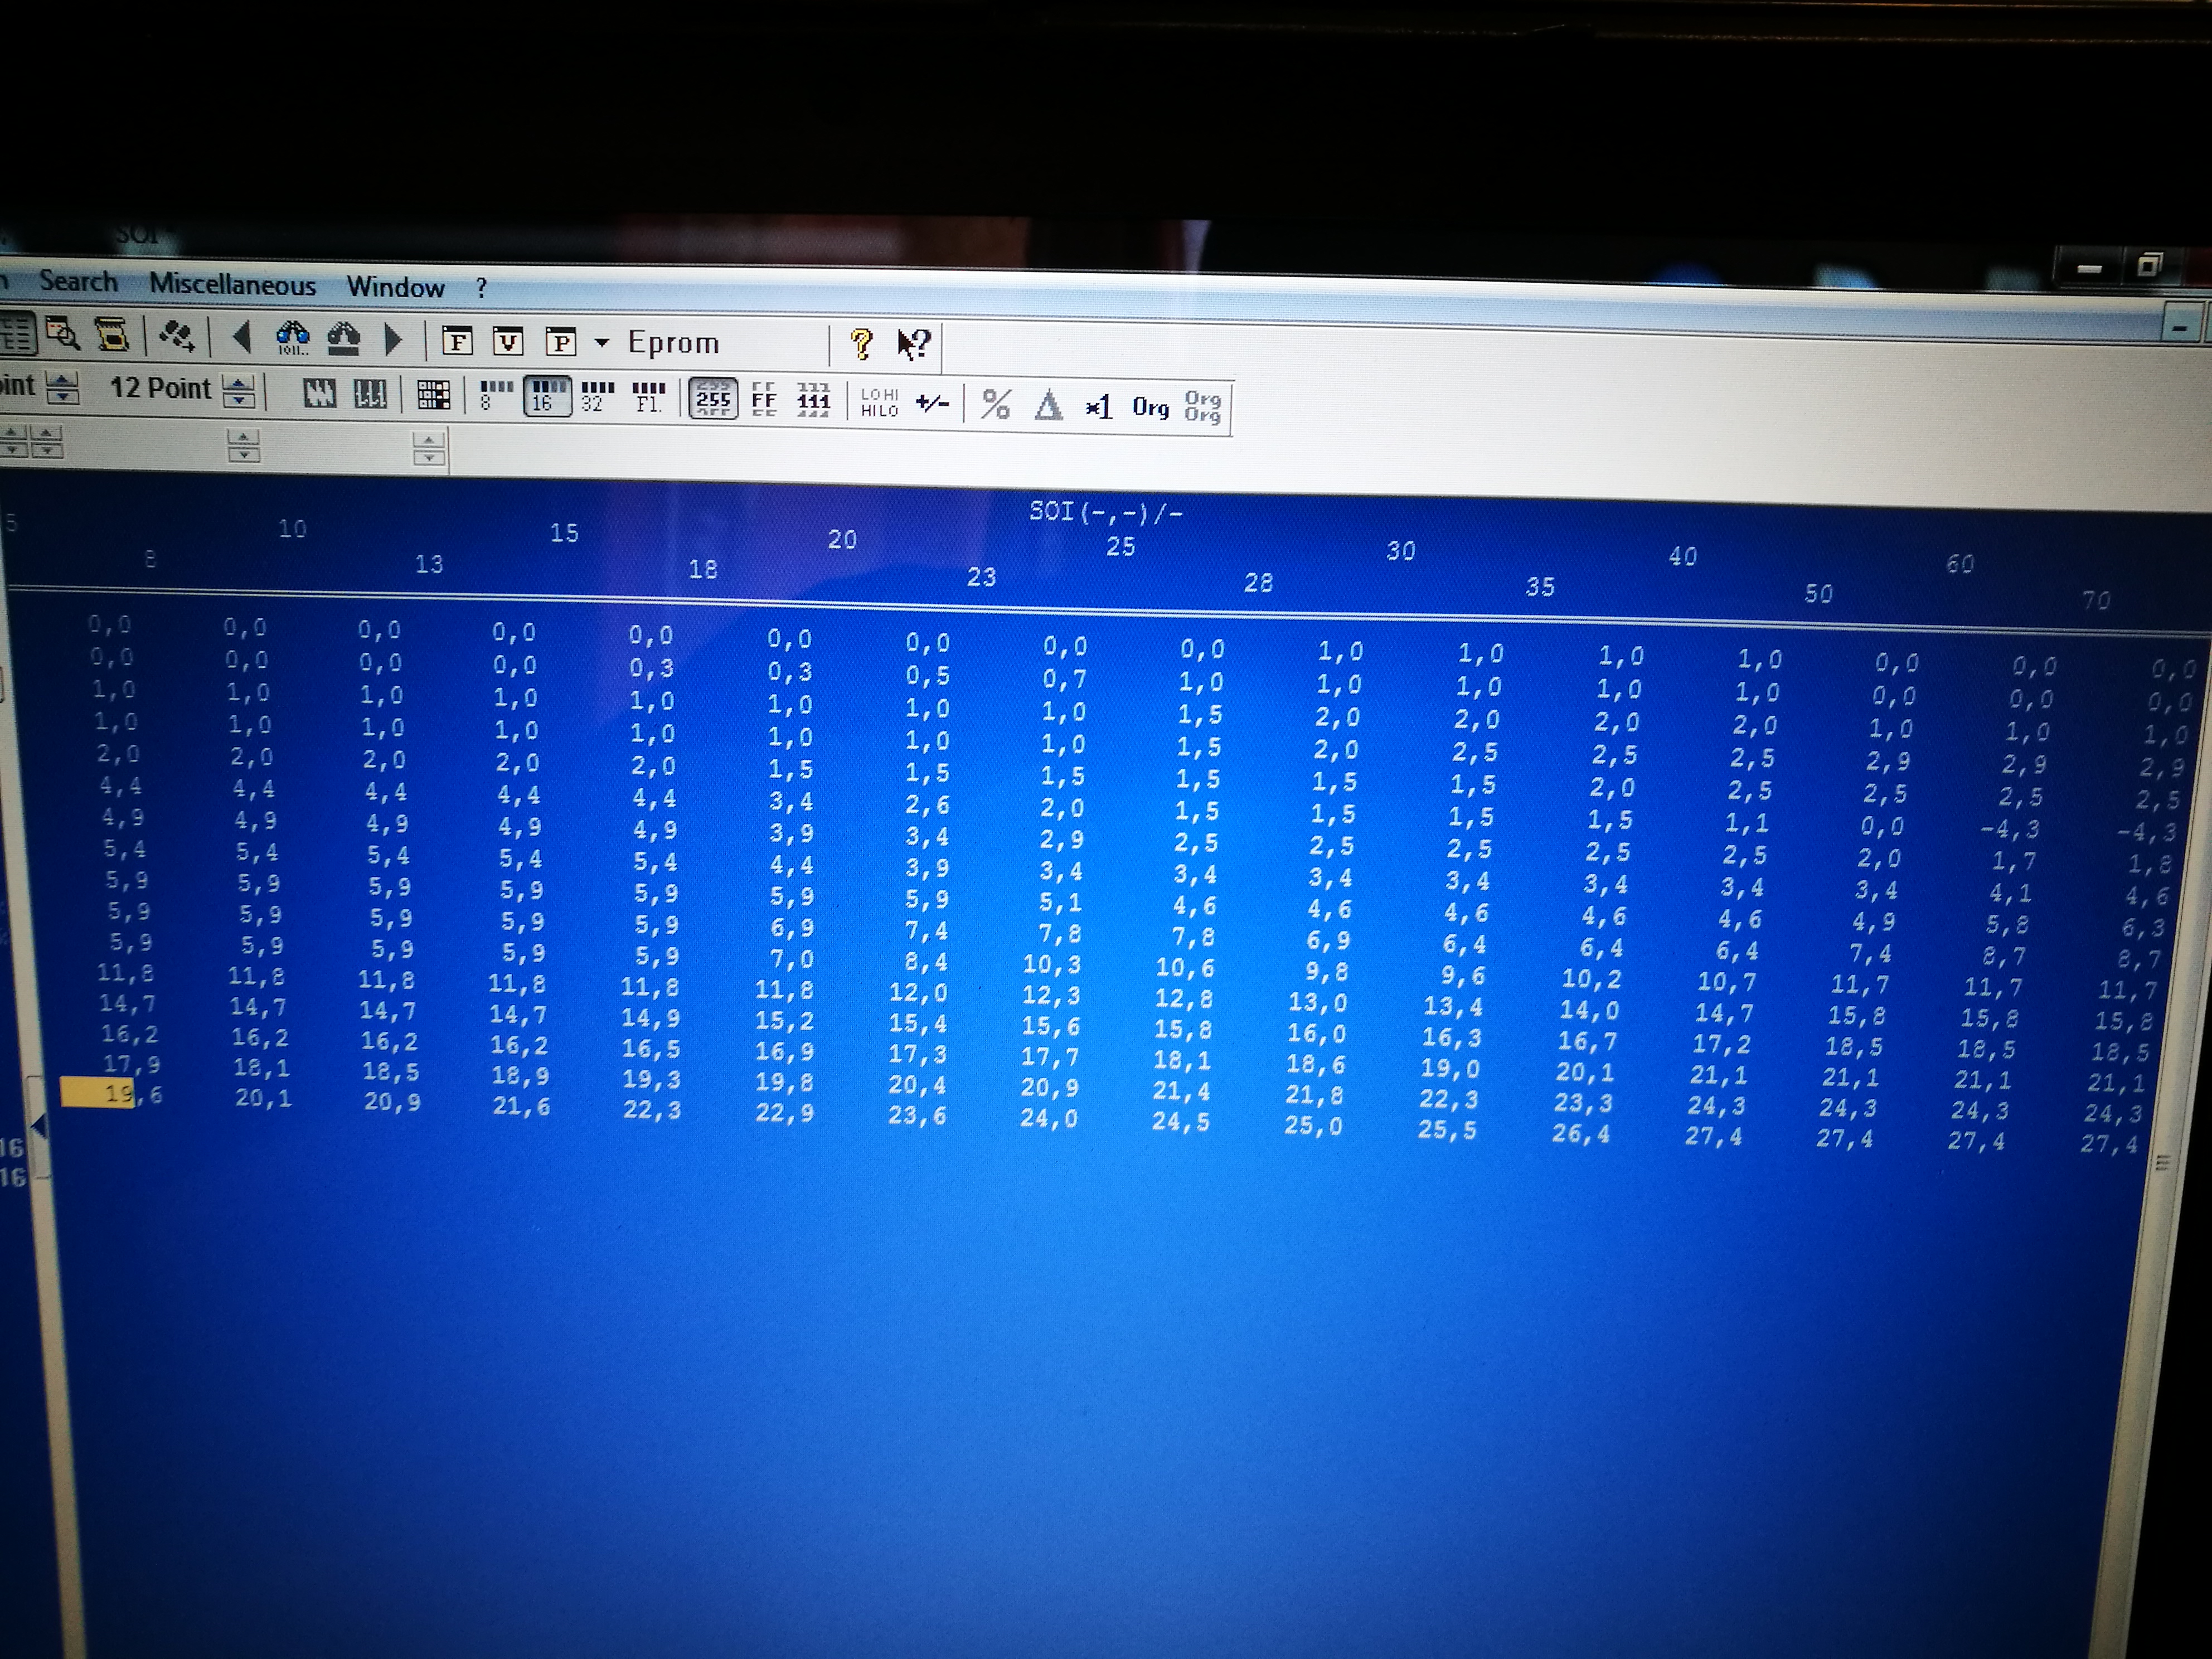The image size is (2212, 1659).
Task: Click the P window button
Action: [560, 343]
